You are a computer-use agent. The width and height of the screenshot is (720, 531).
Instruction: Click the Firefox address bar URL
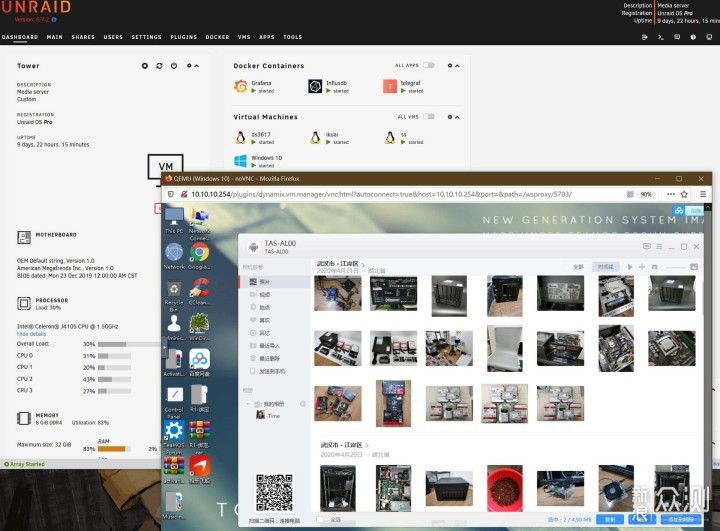(x=381, y=194)
